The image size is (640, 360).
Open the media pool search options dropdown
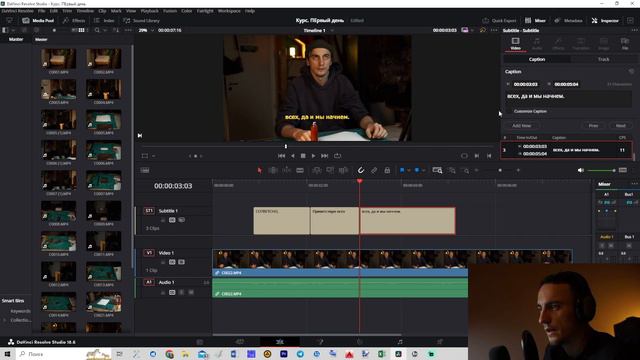pos(104,30)
